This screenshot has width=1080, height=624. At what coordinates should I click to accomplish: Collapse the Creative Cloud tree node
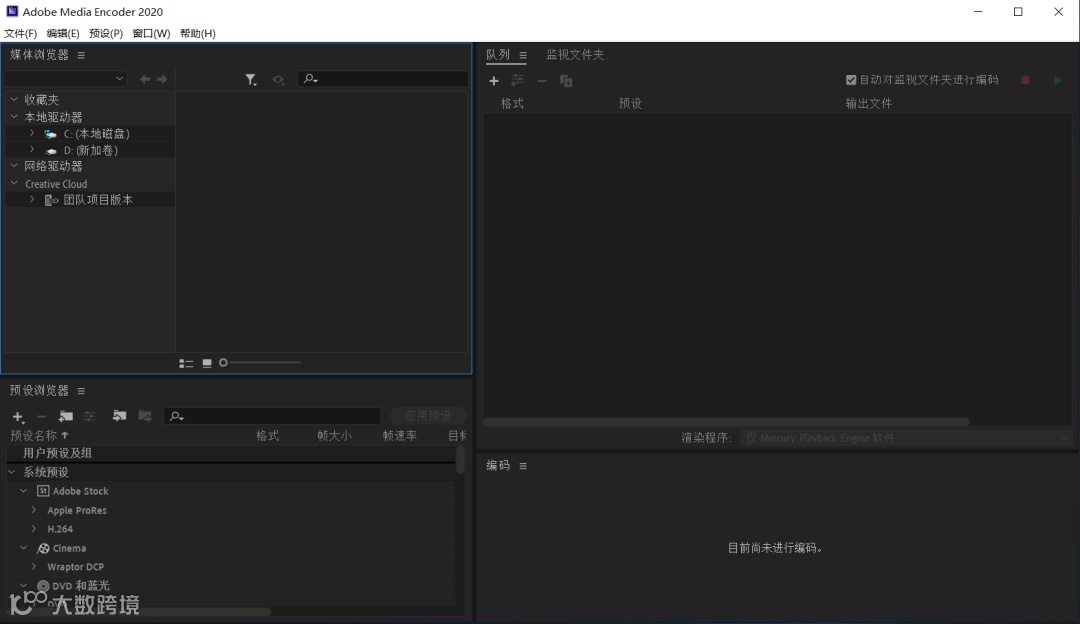[14, 183]
